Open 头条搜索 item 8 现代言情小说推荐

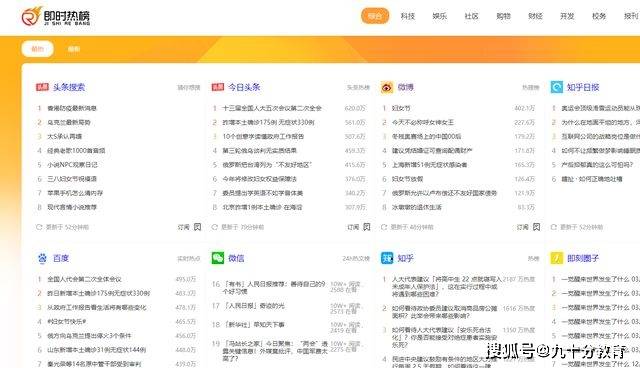pyautogui.click(x=72, y=207)
